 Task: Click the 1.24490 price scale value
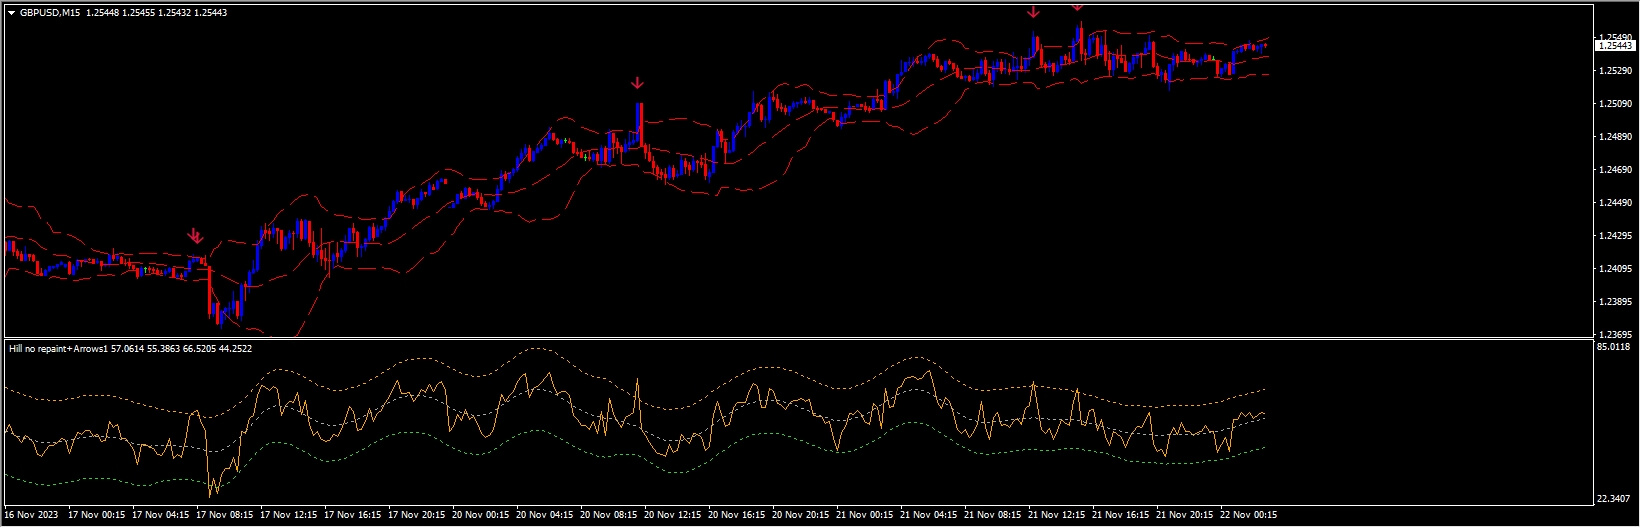pos(1614,203)
